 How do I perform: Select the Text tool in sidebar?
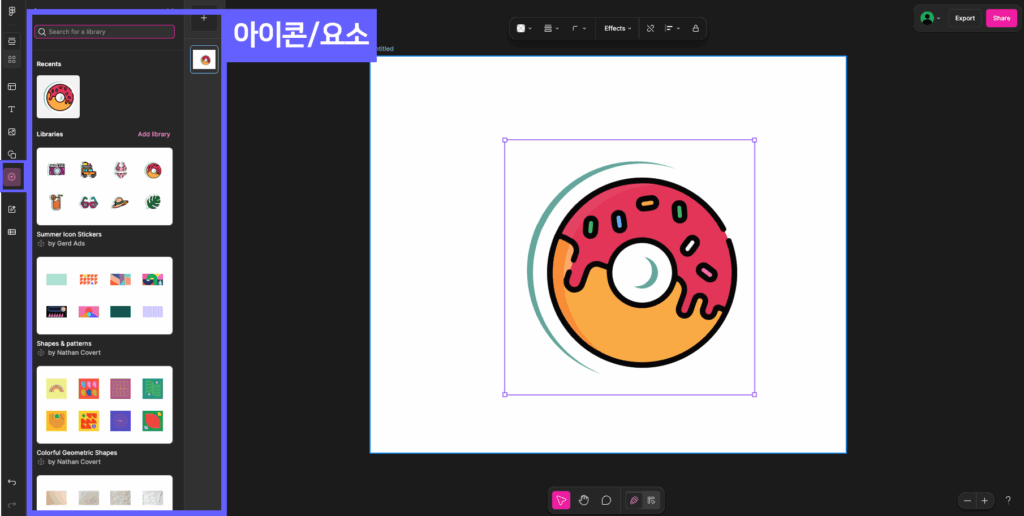pyautogui.click(x=12, y=109)
